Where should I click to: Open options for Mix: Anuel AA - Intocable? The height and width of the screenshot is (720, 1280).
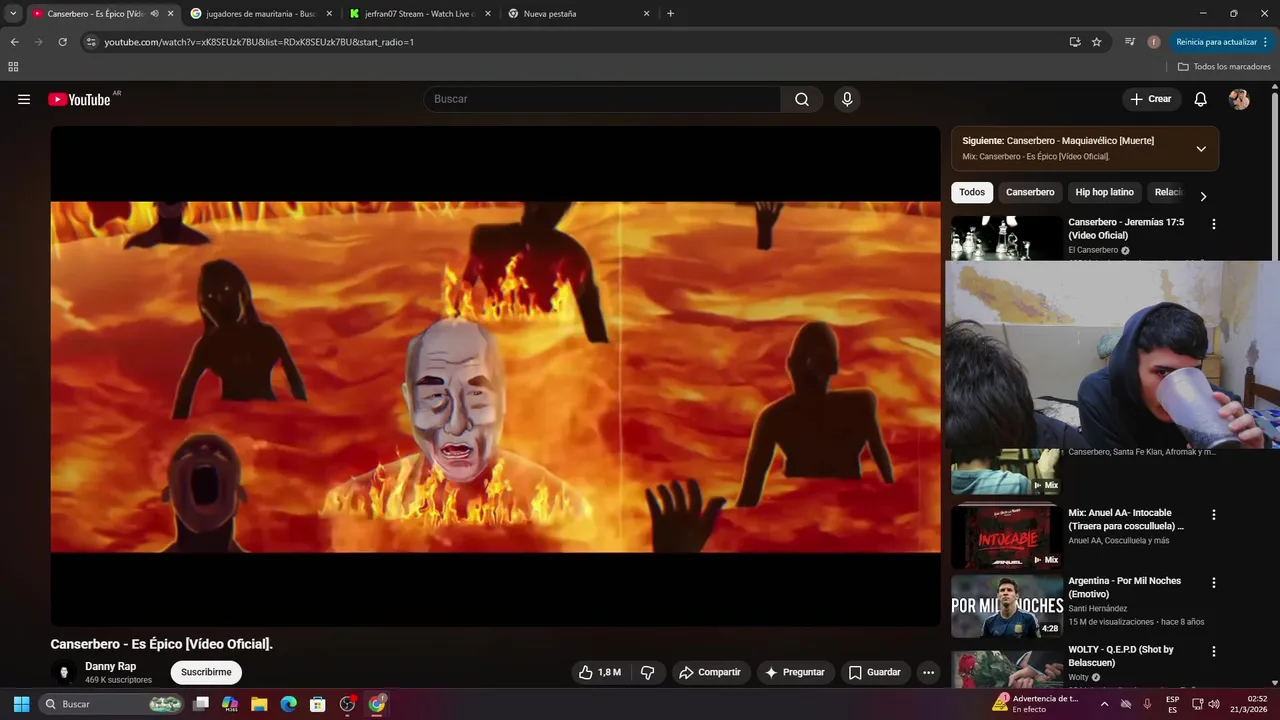(x=1214, y=515)
